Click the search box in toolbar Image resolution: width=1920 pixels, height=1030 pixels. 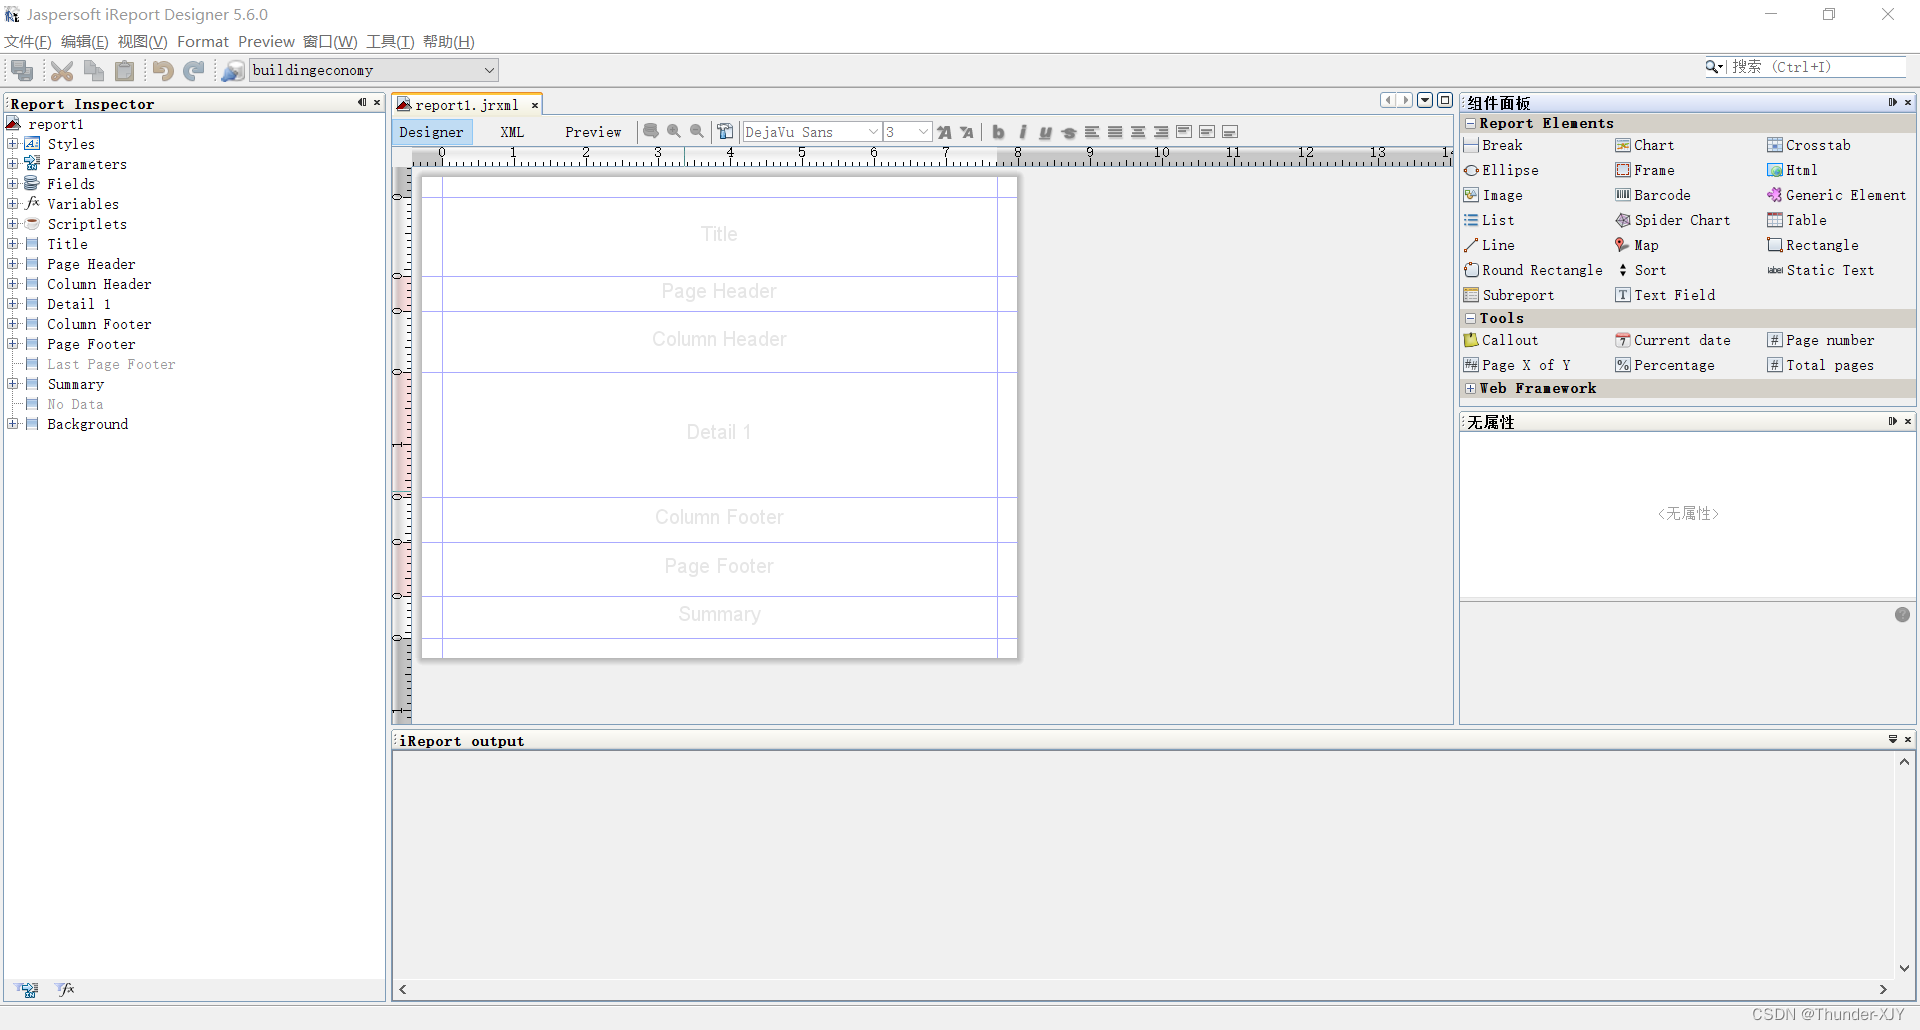(x=1815, y=67)
